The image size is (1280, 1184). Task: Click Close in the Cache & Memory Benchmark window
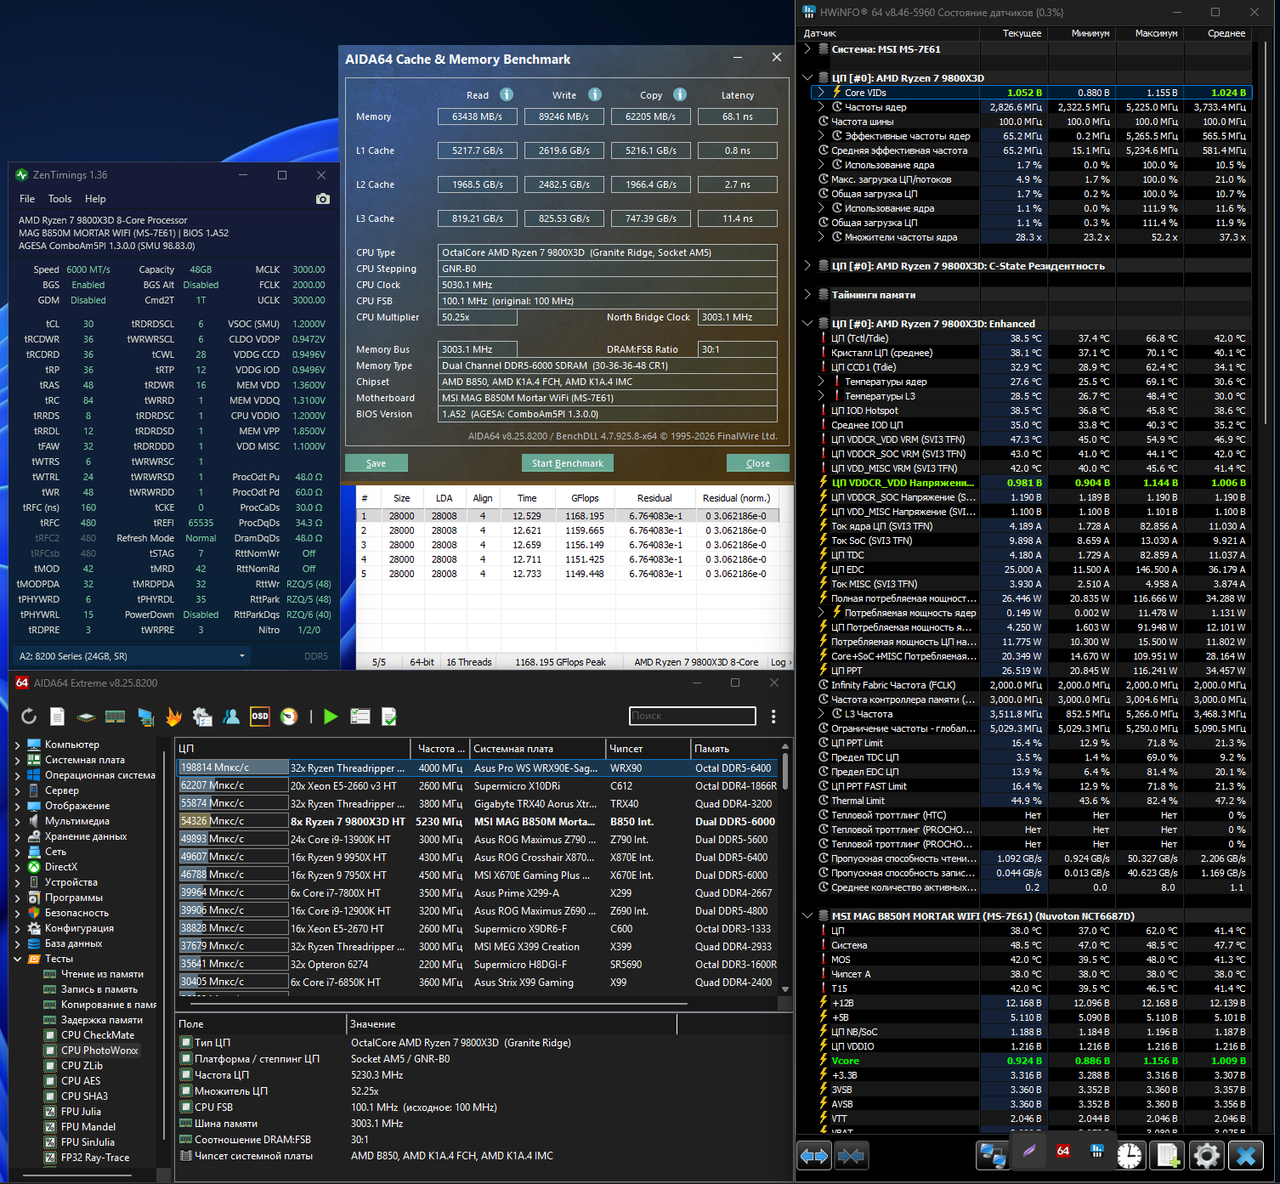point(758,463)
